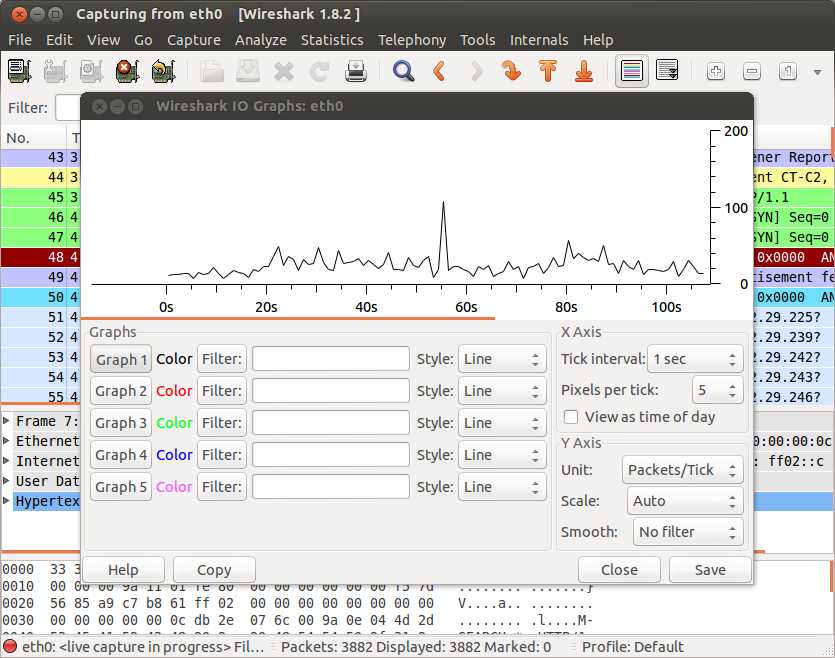Click the open capture file icon
835x658 pixels.
(x=212, y=71)
